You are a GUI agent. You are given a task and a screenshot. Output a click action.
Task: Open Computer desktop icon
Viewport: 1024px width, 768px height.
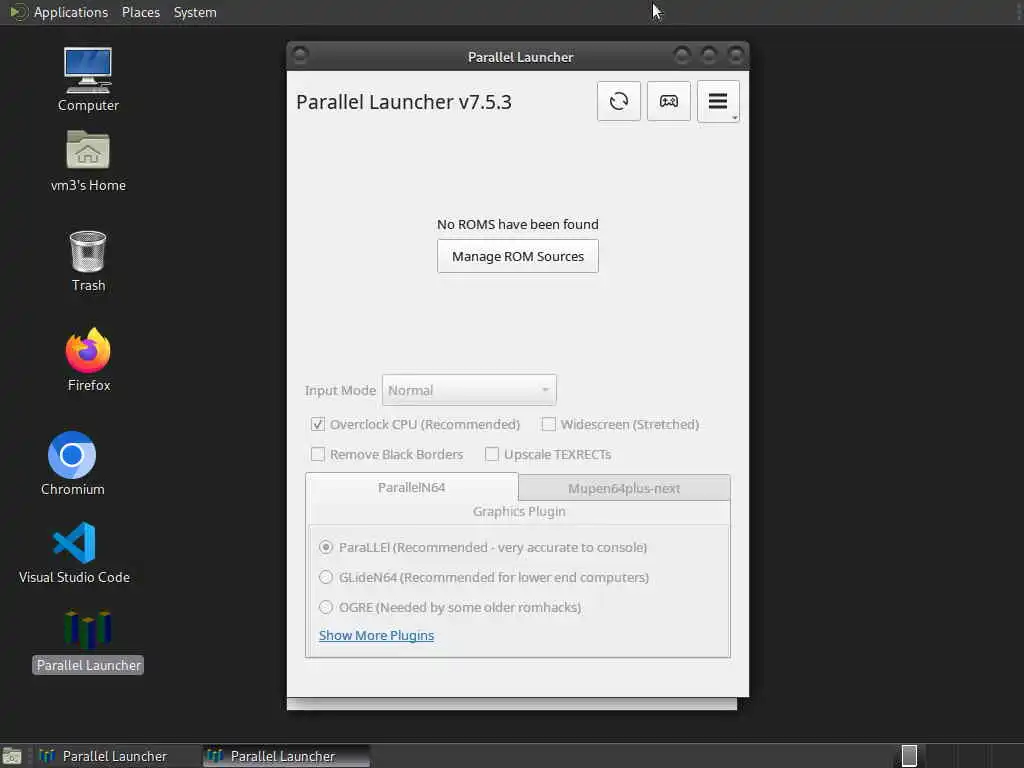[x=88, y=80]
